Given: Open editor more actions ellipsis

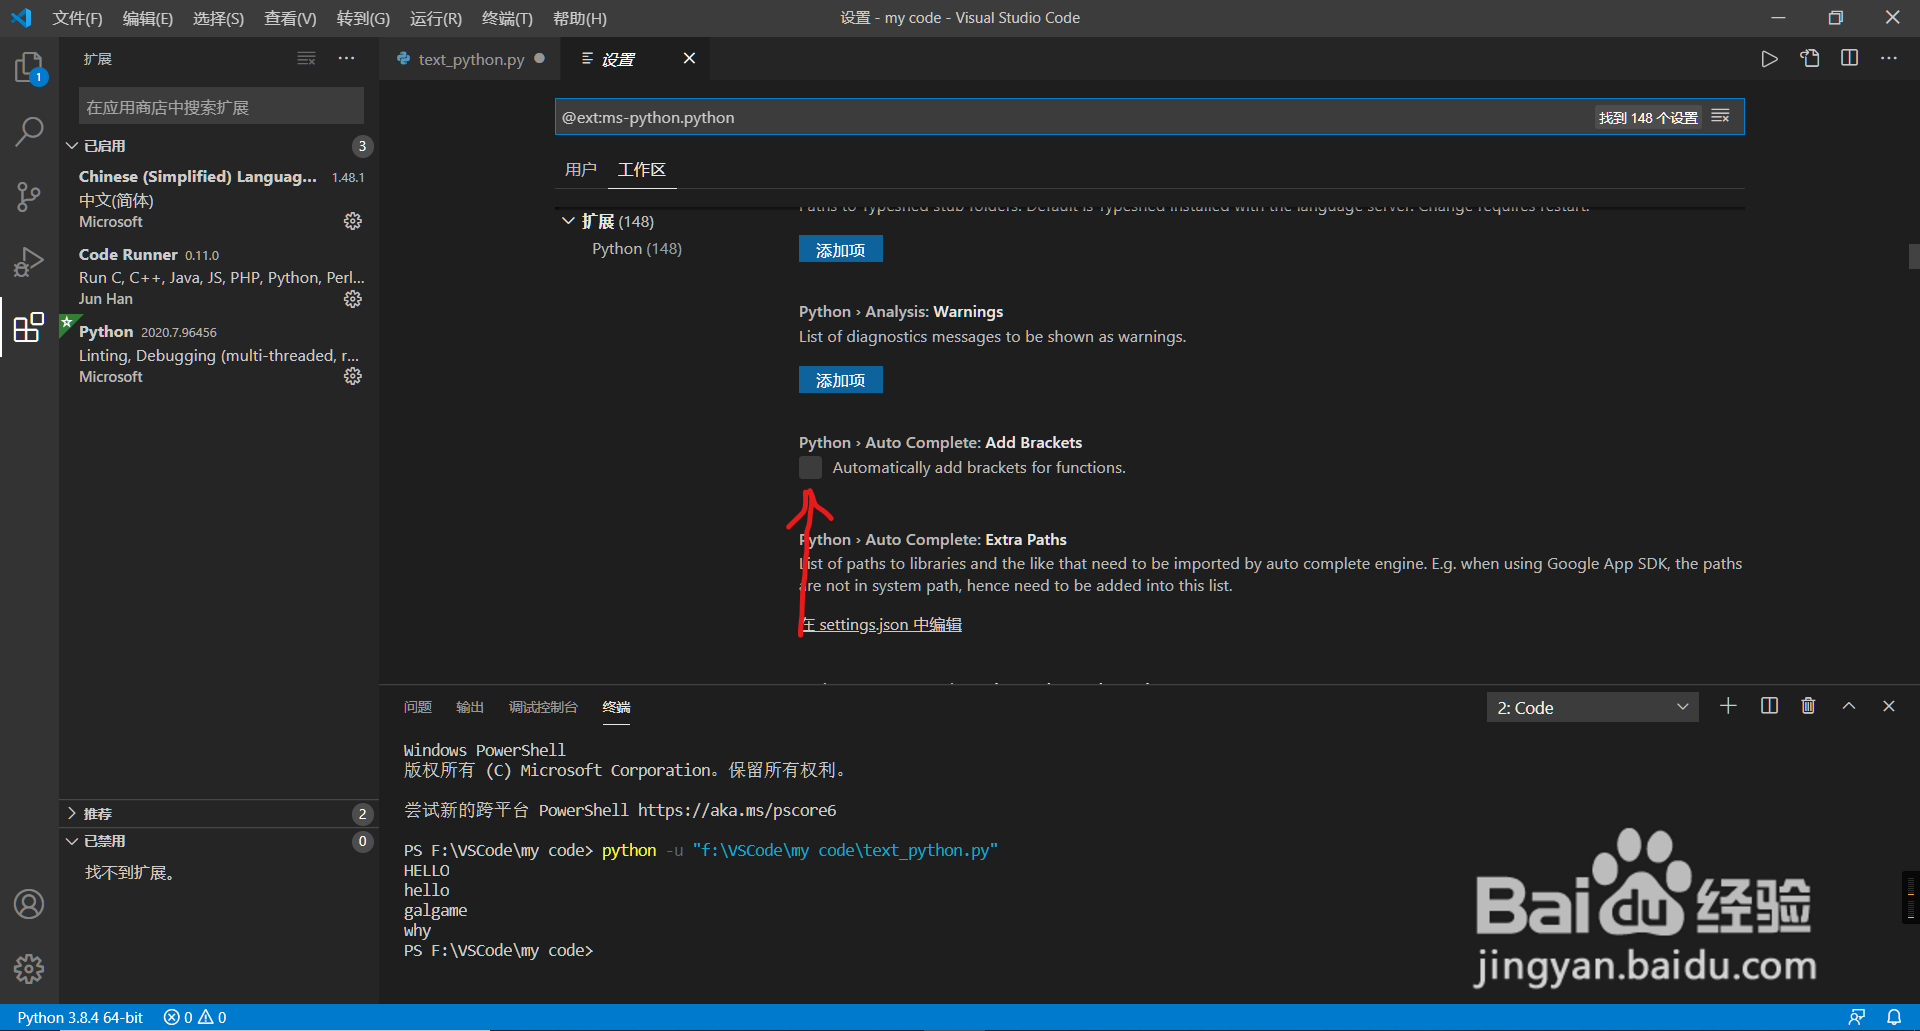Looking at the screenshot, I should 1889,59.
